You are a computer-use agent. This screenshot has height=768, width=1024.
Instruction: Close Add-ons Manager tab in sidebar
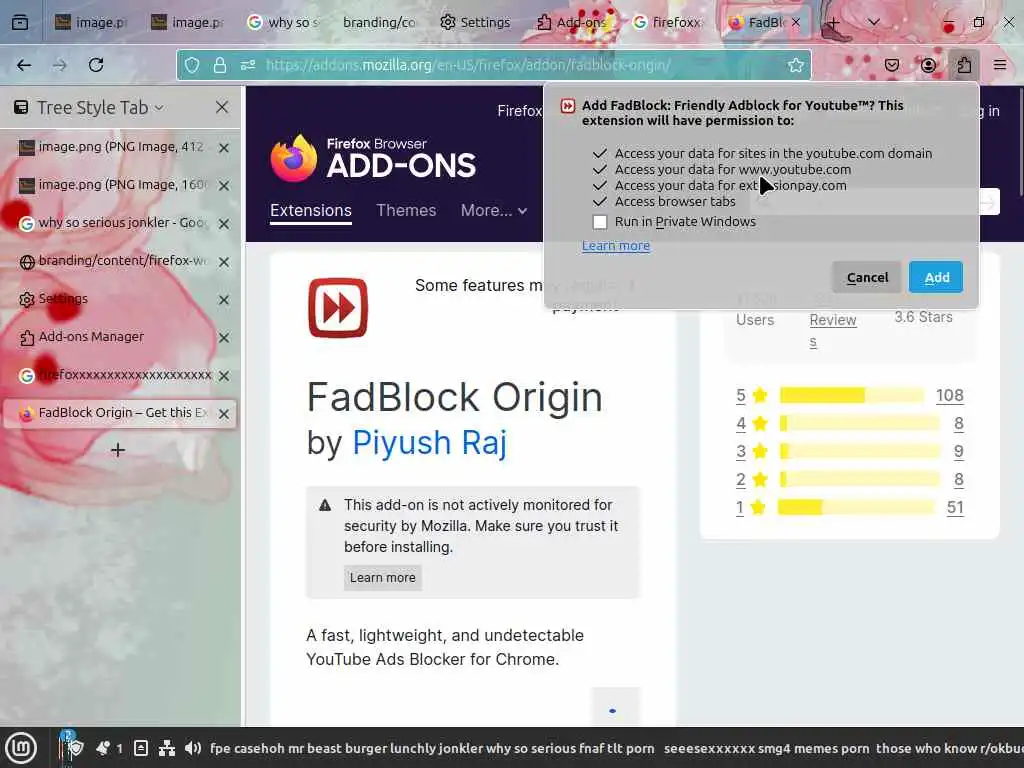coord(223,338)
